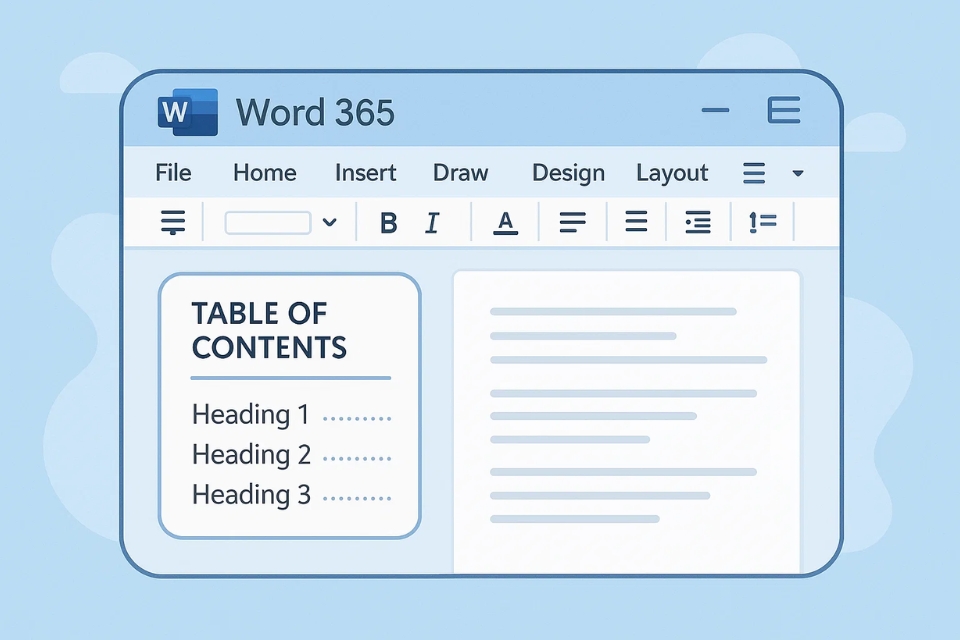Viewport: 960px width, 640px height.
Task: Toggle bold formatting in the toolbar
Action: [388, 222]
